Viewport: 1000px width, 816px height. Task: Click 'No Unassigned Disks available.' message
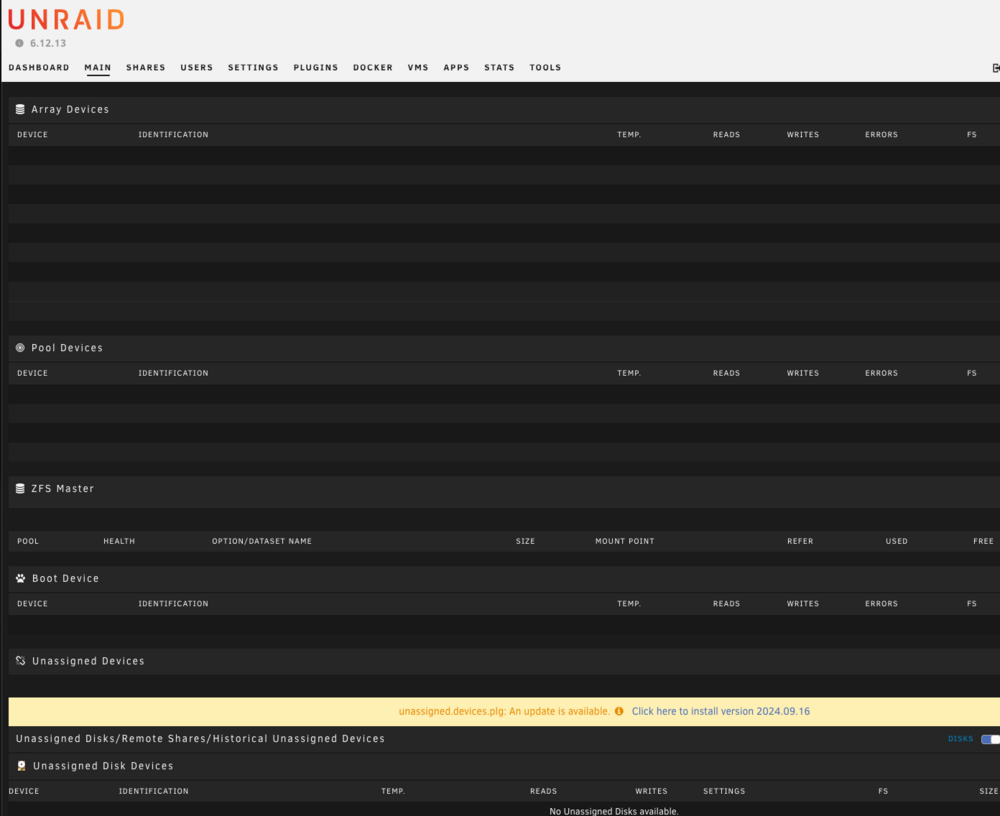coord(614,811)
